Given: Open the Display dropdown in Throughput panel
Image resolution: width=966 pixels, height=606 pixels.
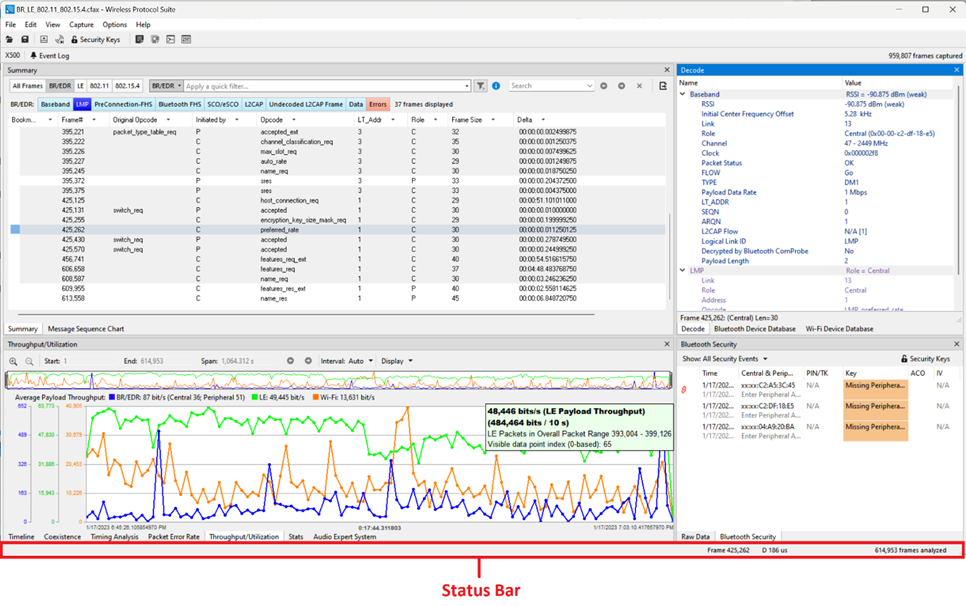Looking at the screenshot, I should tap(397, 362).
